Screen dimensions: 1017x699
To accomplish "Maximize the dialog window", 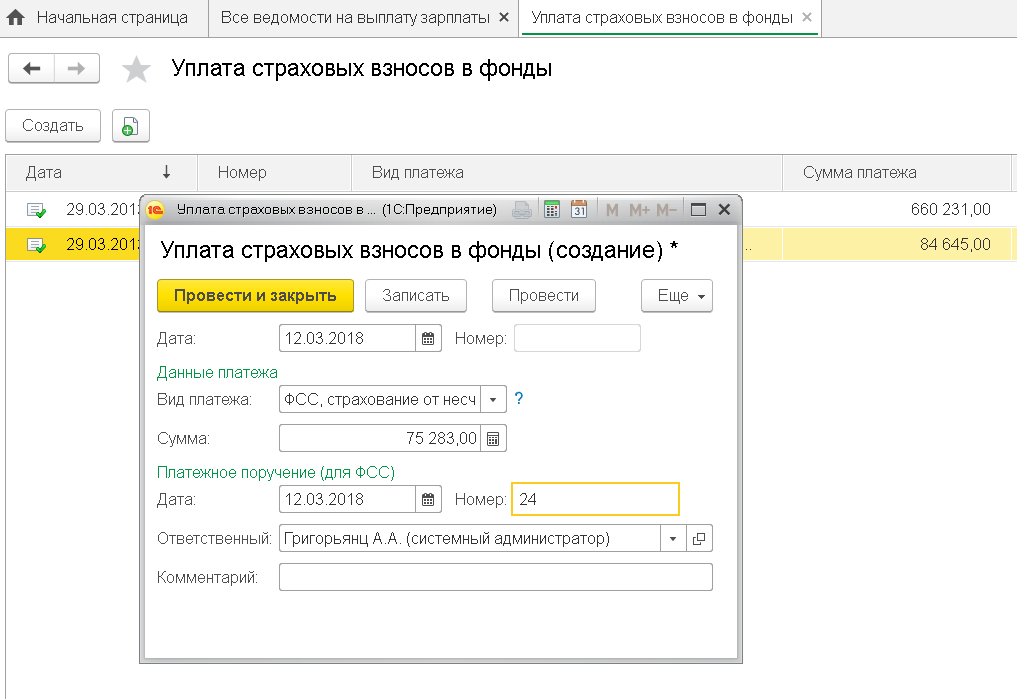I will click(x=698, y=209).
